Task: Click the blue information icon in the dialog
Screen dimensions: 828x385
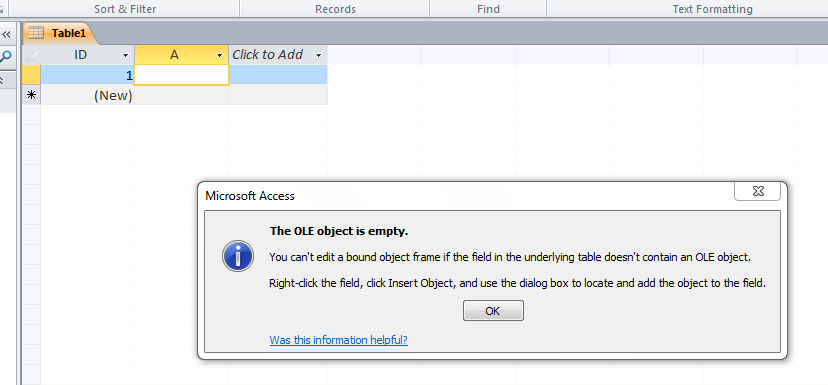Action: (x=238, y=257)
